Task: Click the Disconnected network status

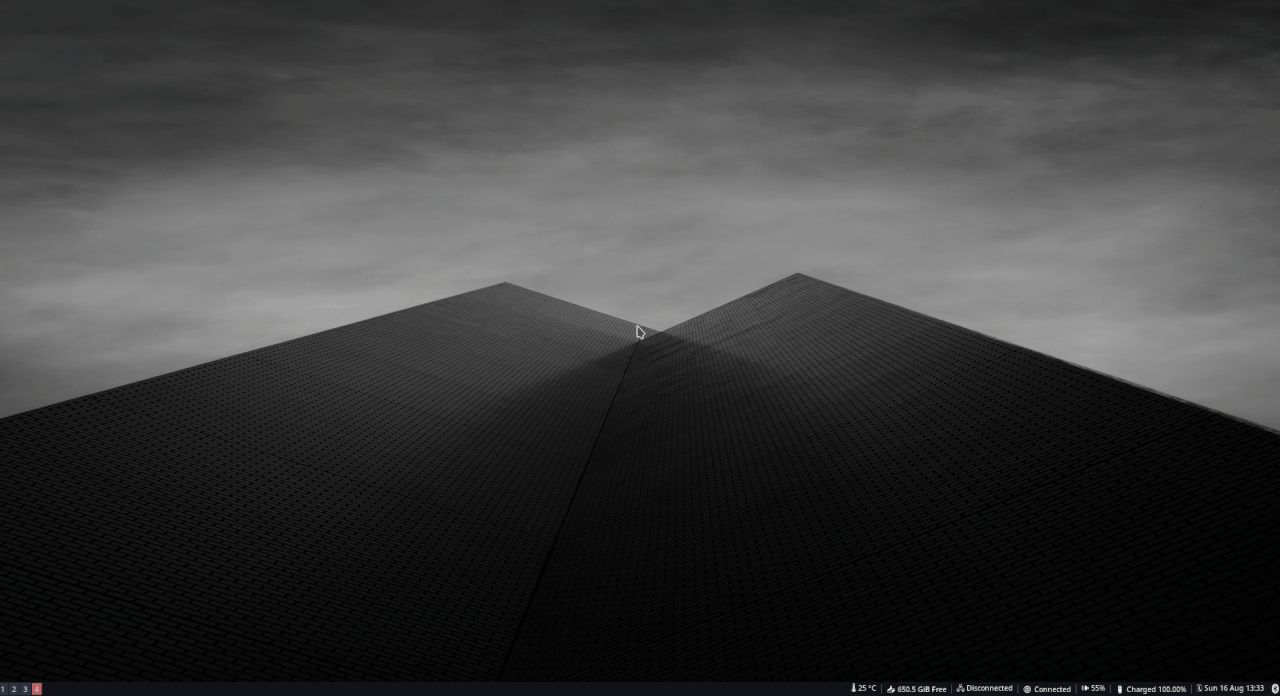Action: click(990, 688)
